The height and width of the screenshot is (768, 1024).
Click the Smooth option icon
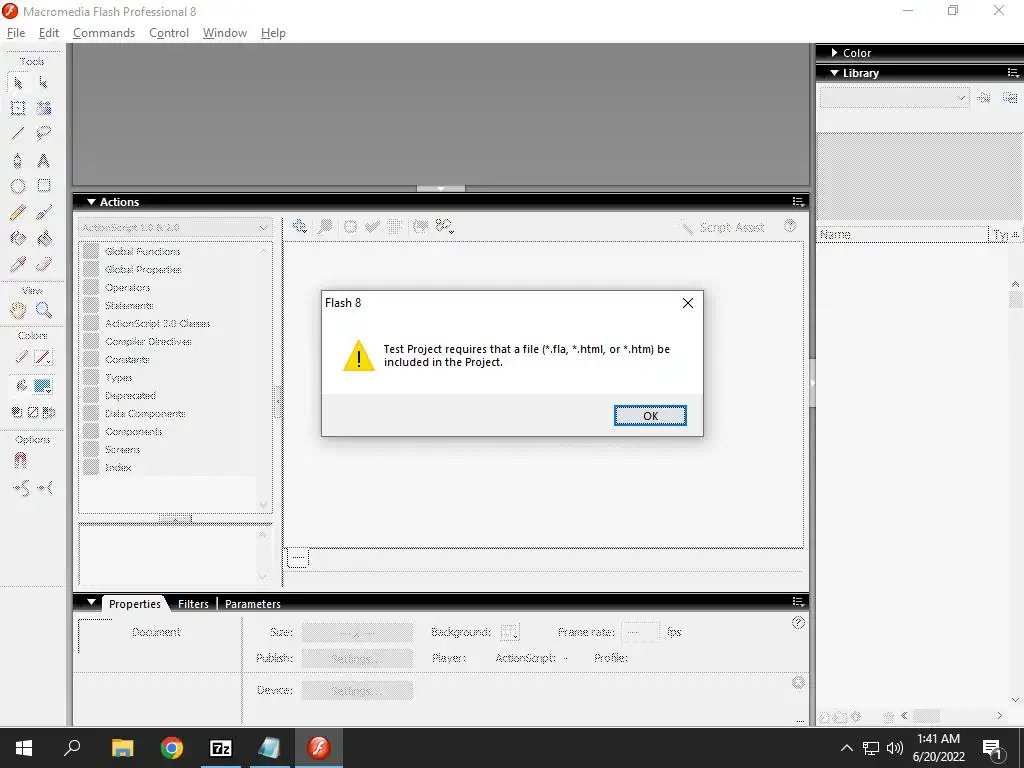tap(21, 488)
